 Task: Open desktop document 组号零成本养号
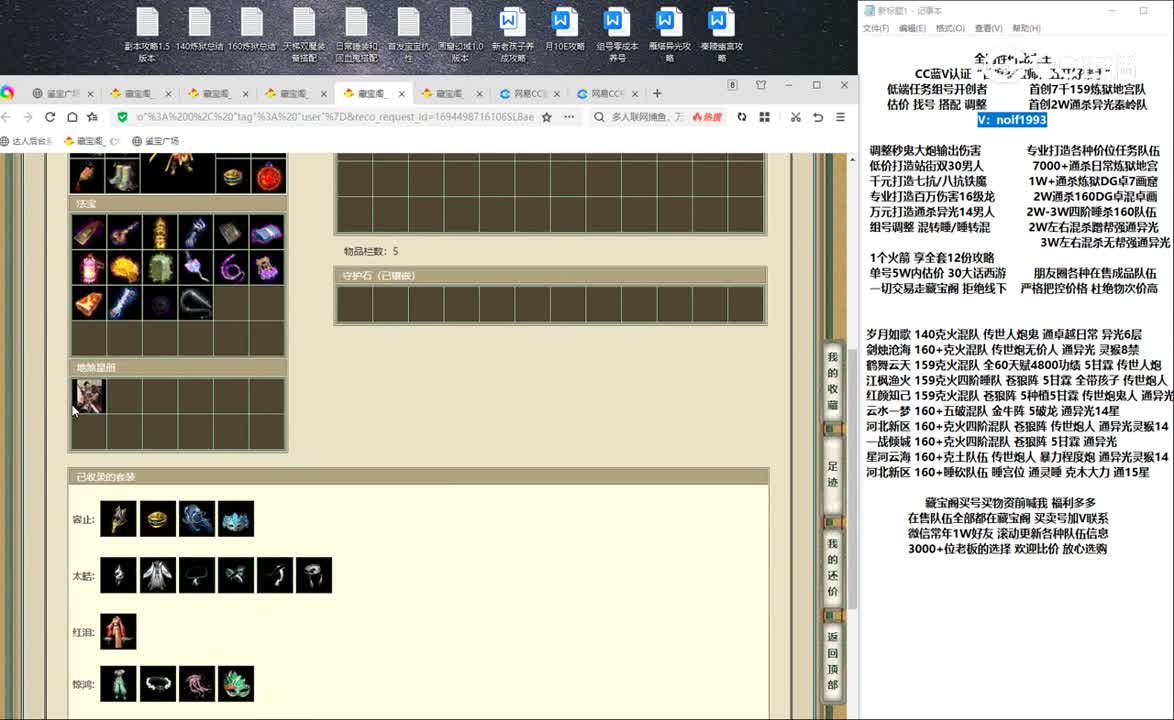(x=617, y=34)
